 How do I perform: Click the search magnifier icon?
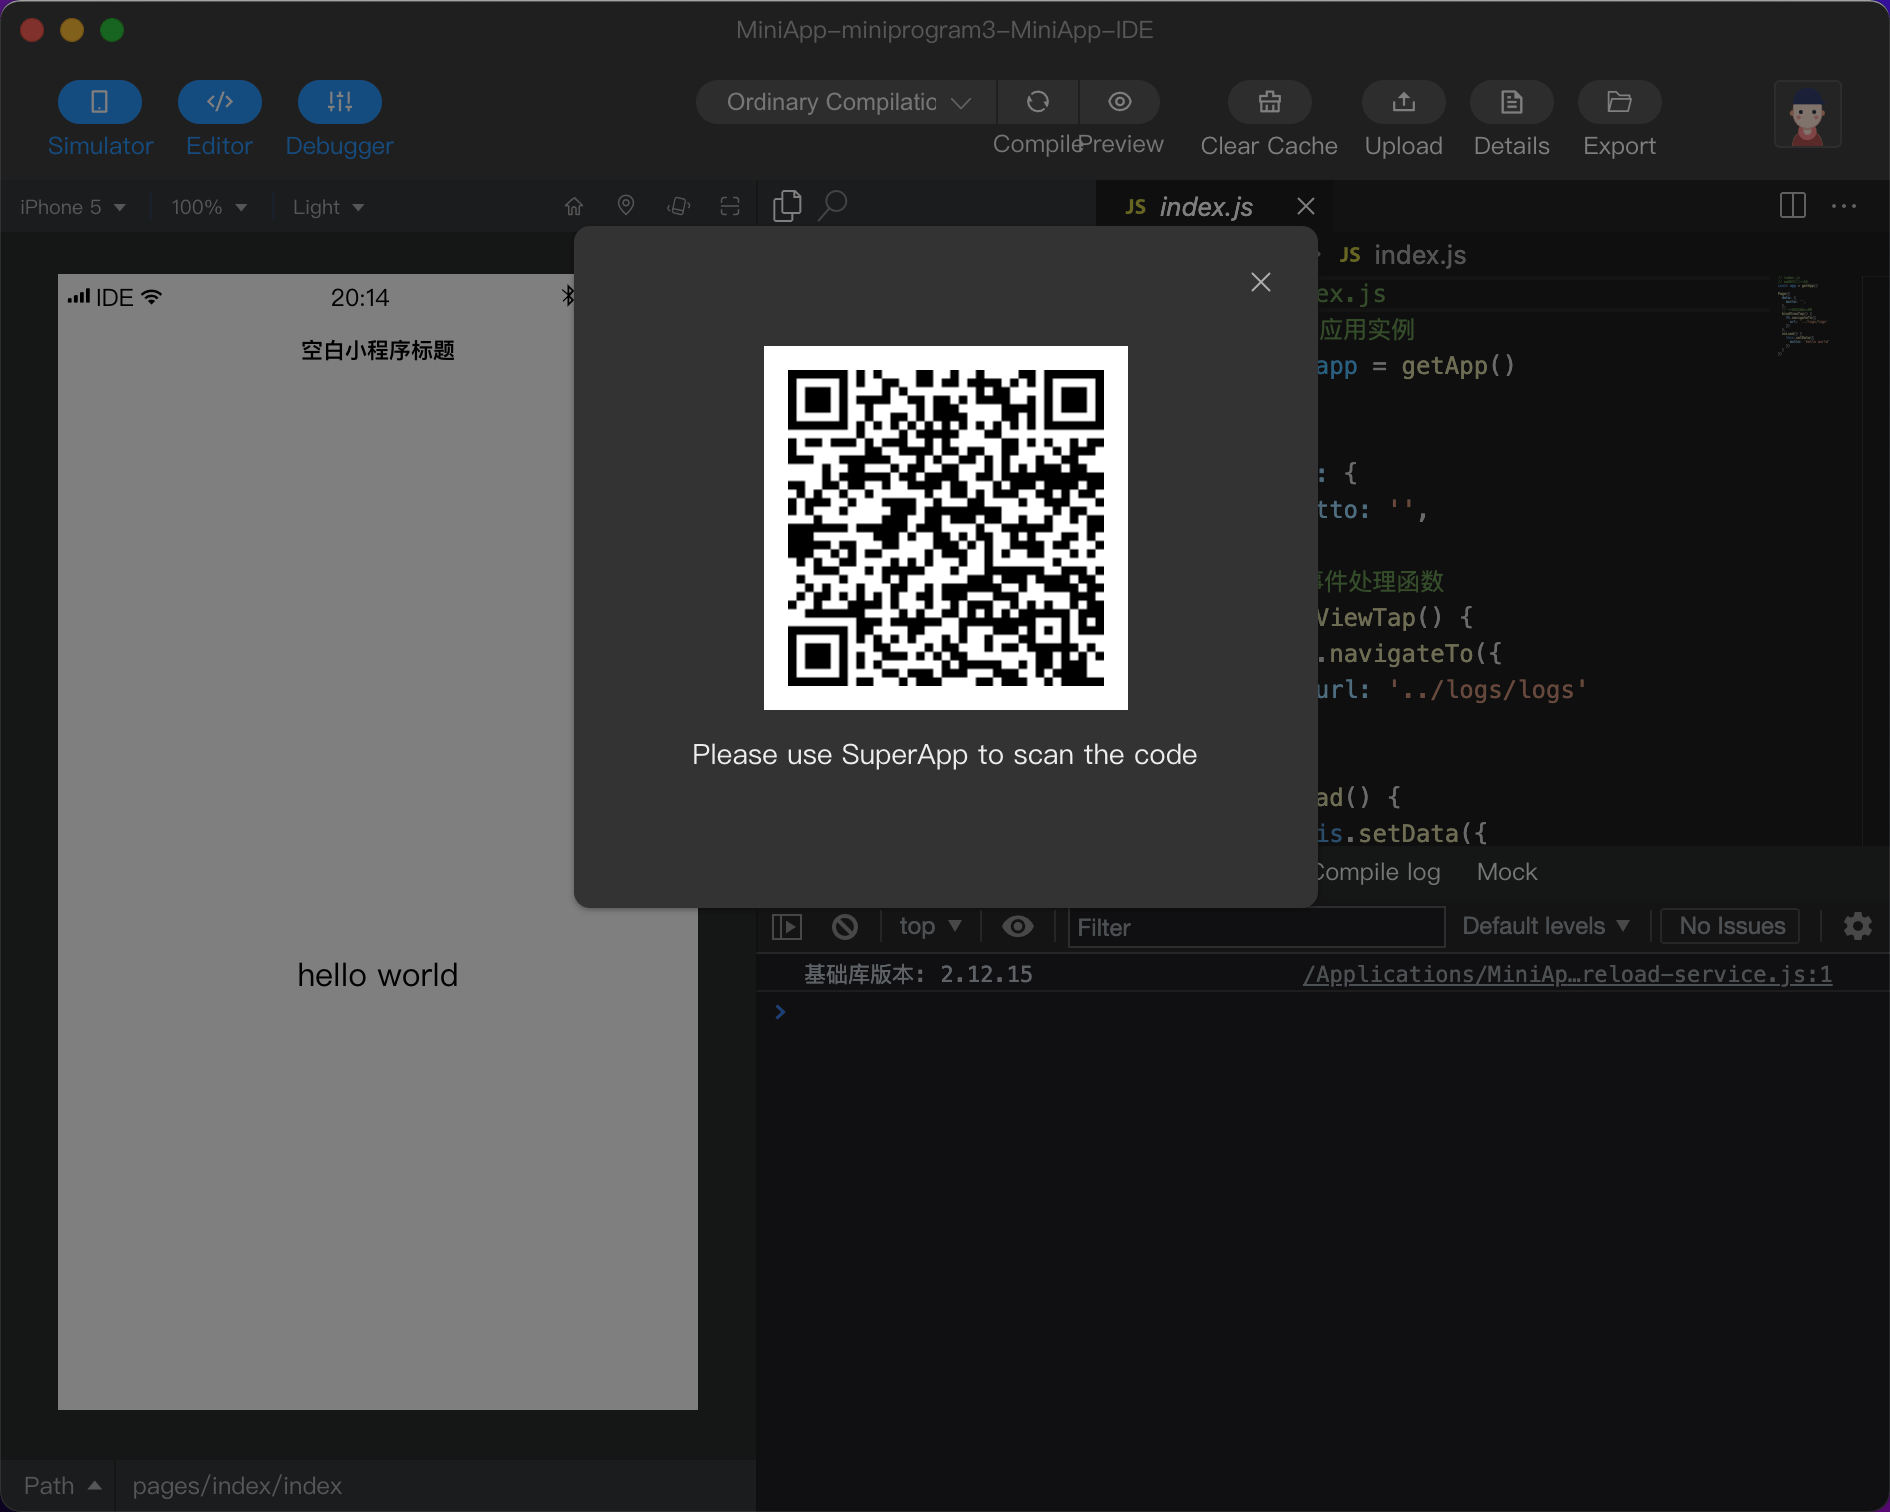(x=833, y=206)
